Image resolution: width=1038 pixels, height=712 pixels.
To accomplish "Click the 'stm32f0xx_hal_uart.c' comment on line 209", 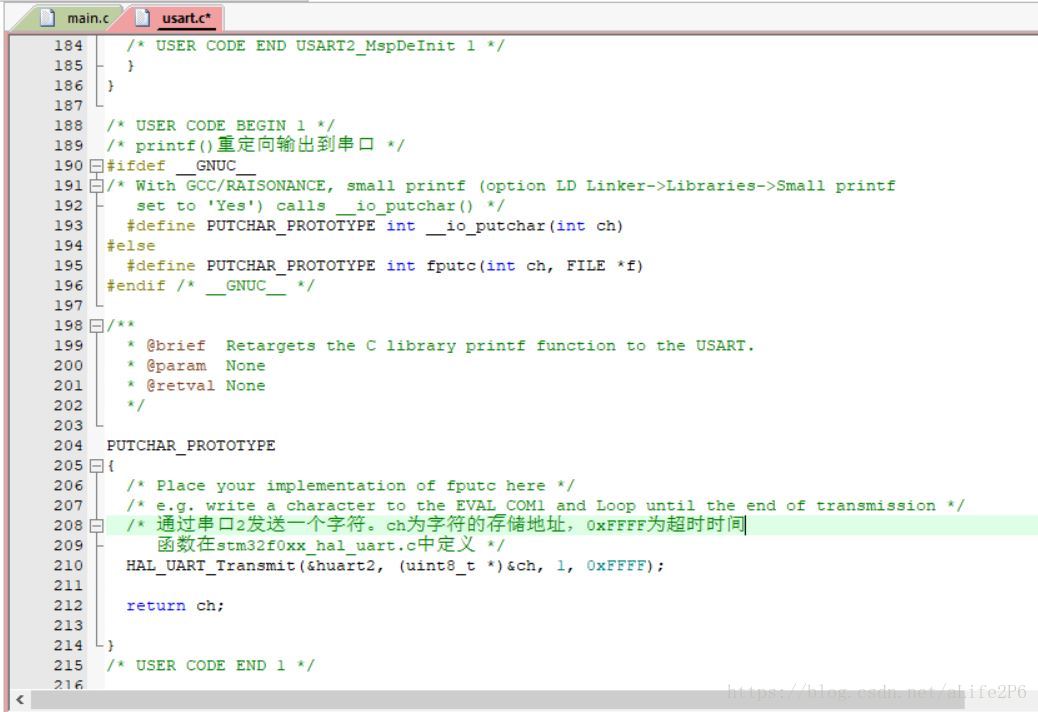I will click(x=316, y=546).
